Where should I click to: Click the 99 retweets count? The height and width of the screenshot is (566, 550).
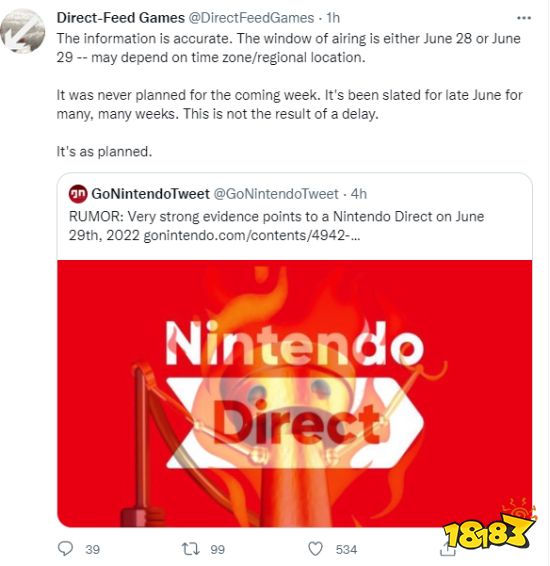pos(218,549)
